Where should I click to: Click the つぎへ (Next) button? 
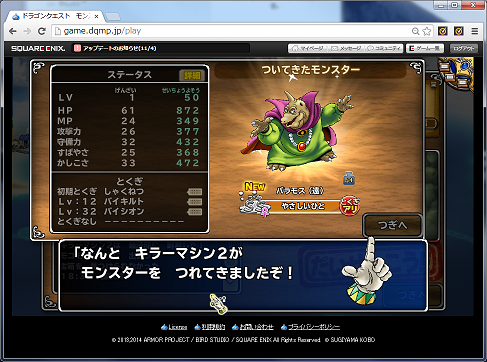(393, 225)
